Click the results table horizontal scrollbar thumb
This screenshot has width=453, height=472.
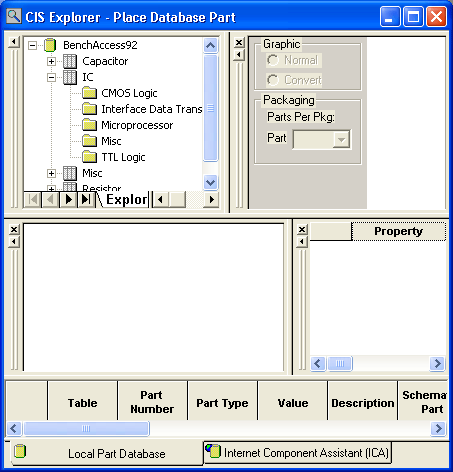(86, 428)
